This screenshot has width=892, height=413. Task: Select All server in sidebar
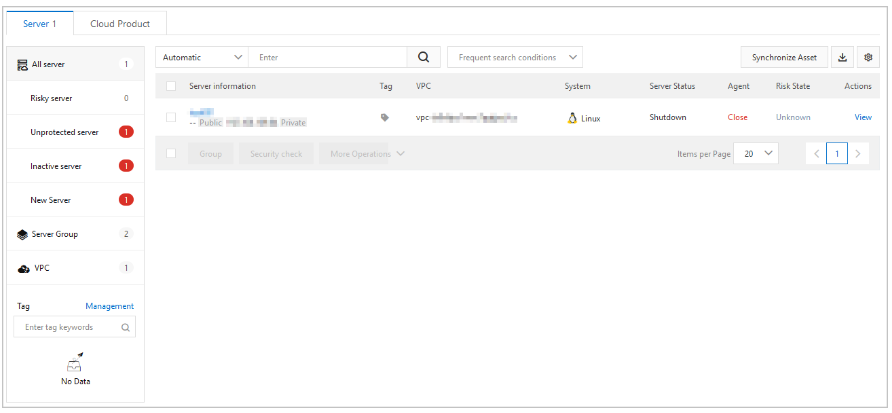[76, 64]
